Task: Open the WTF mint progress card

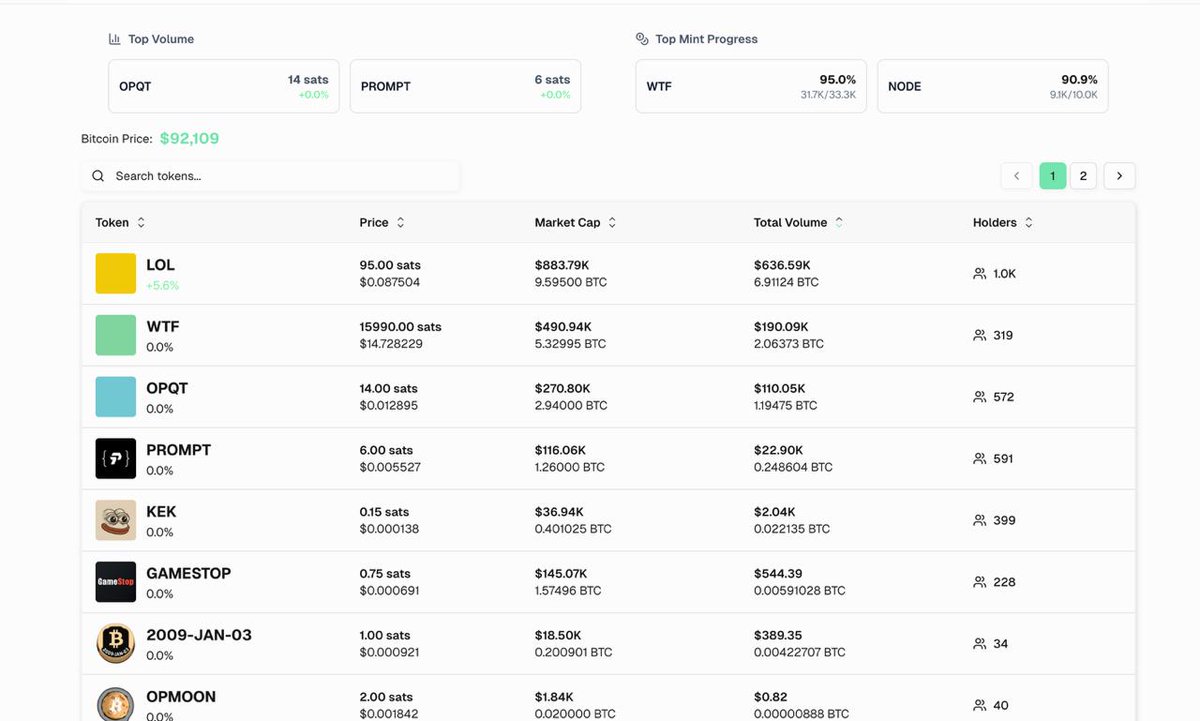Action: click(x=751, y=86)
